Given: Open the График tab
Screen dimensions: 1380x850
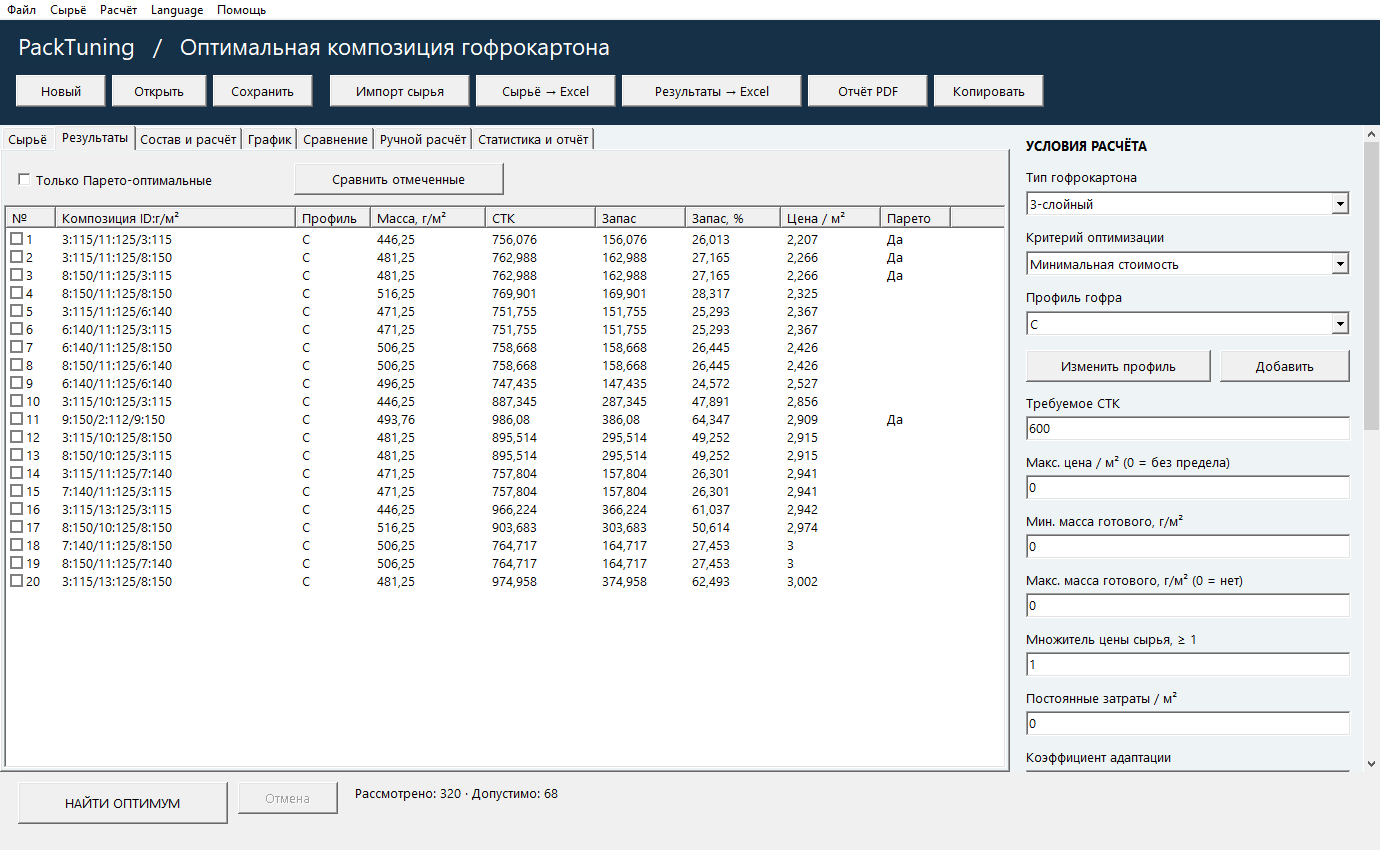Looking at the screenshot, I should [270, 140].
